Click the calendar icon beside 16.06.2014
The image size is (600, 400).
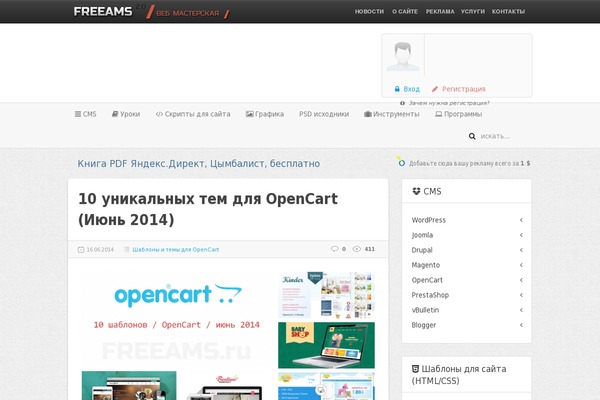[x=81, y=250]
